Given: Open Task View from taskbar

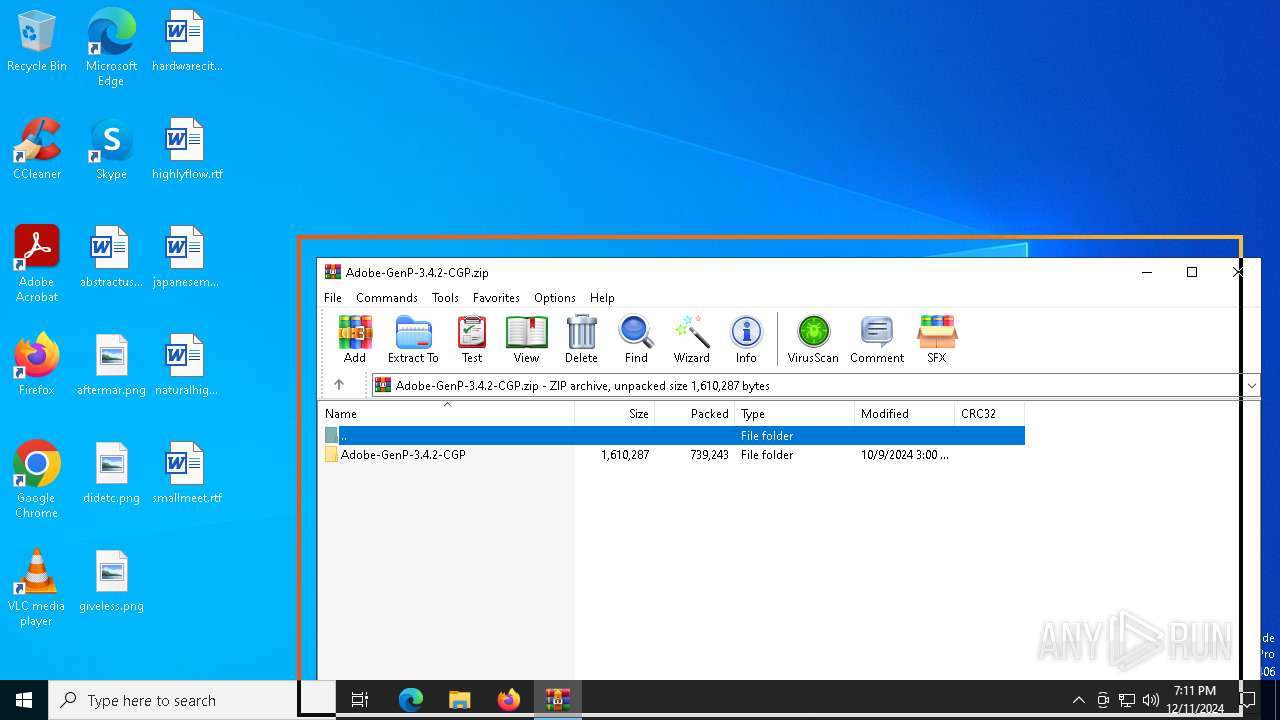Looking at the screenshot, I should click(360, 700).
